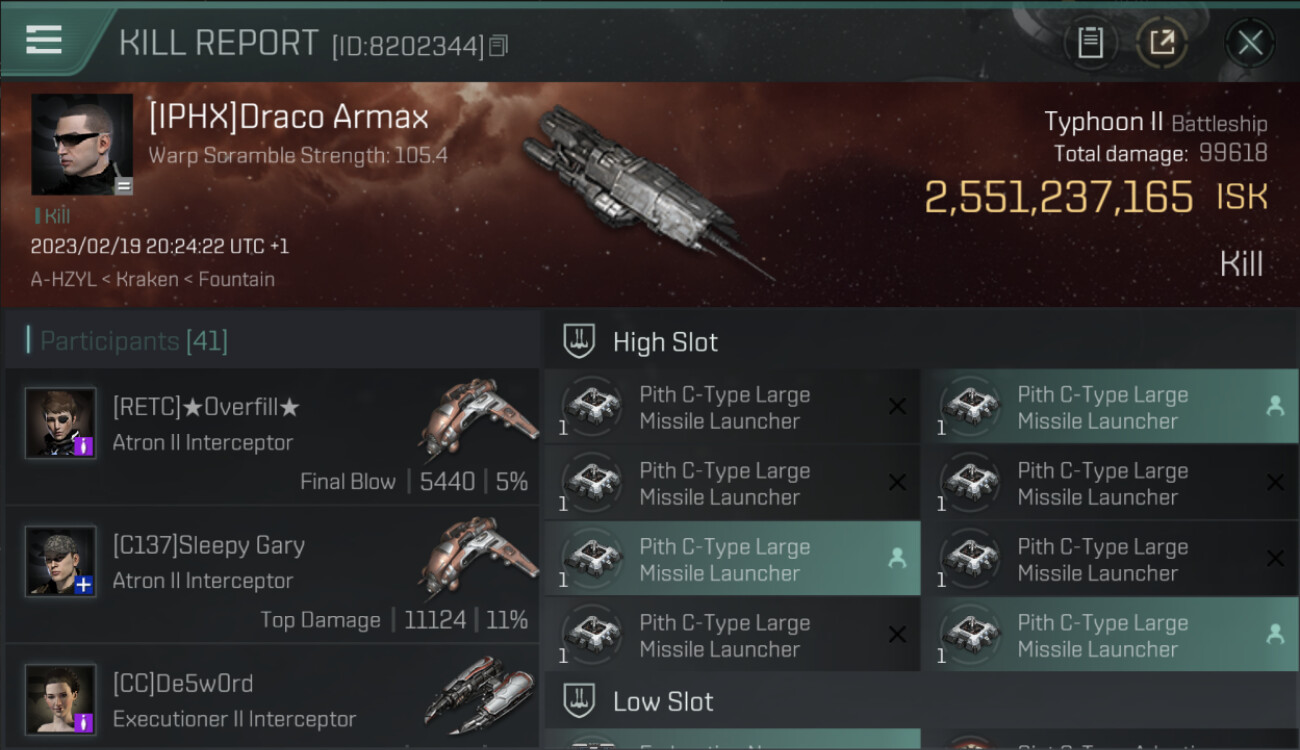Close the kill report window
This screenshot has width=1300, height=750.
point(1249,43)
